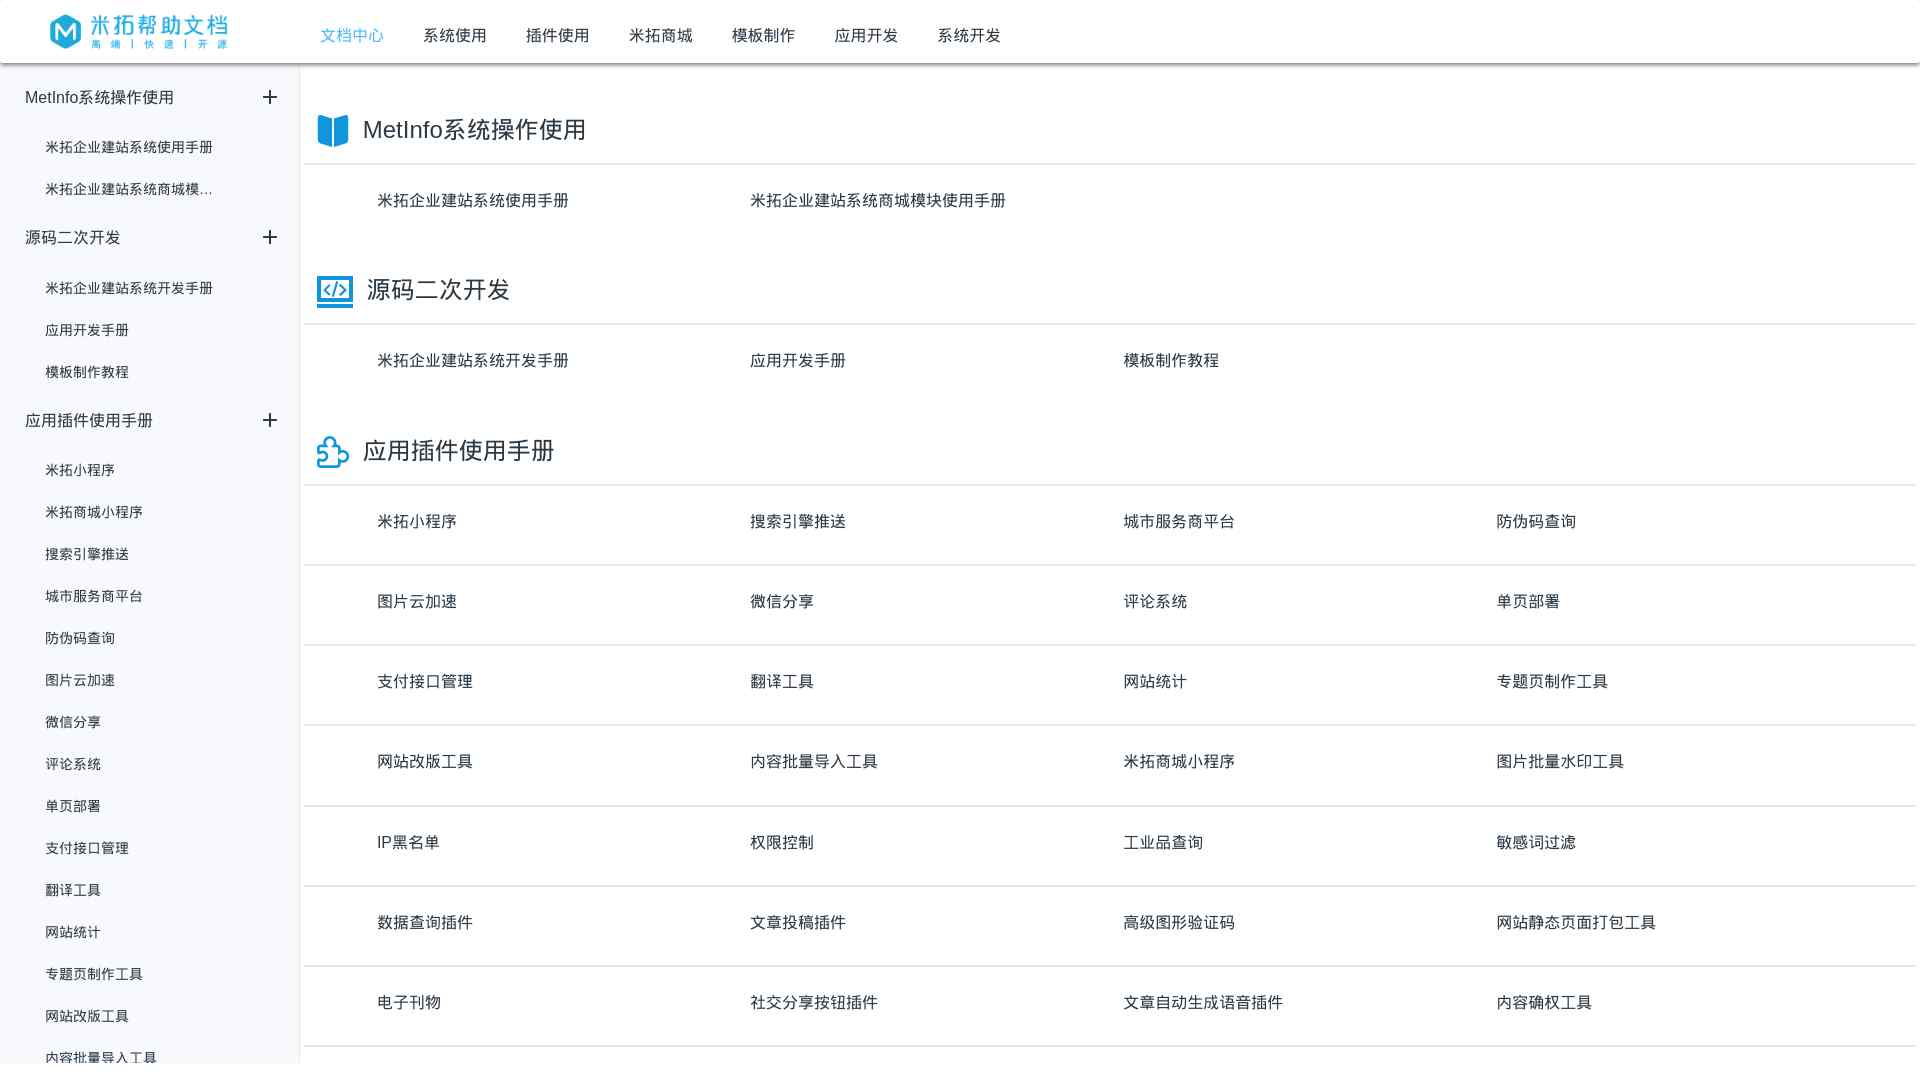Open 工业品查询 link

tap(1163, 843)
